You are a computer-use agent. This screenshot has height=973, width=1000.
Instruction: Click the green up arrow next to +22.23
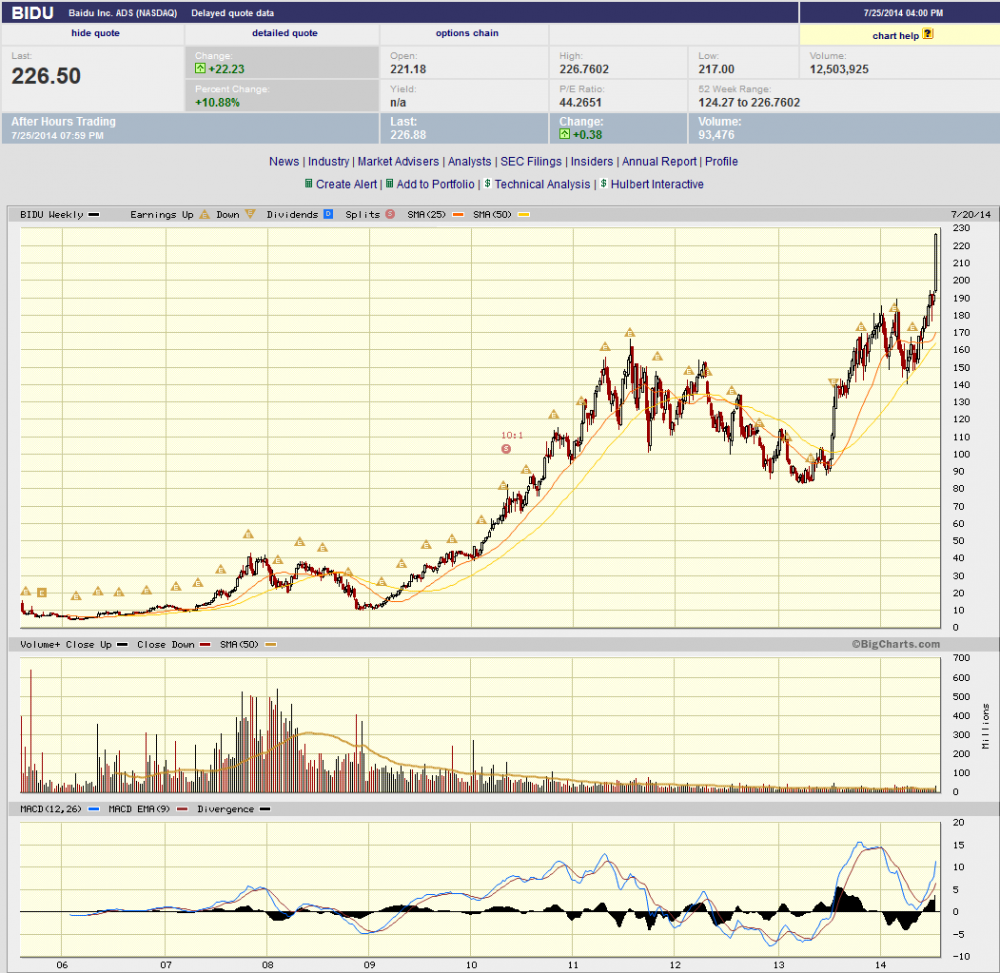pos(200,69)
